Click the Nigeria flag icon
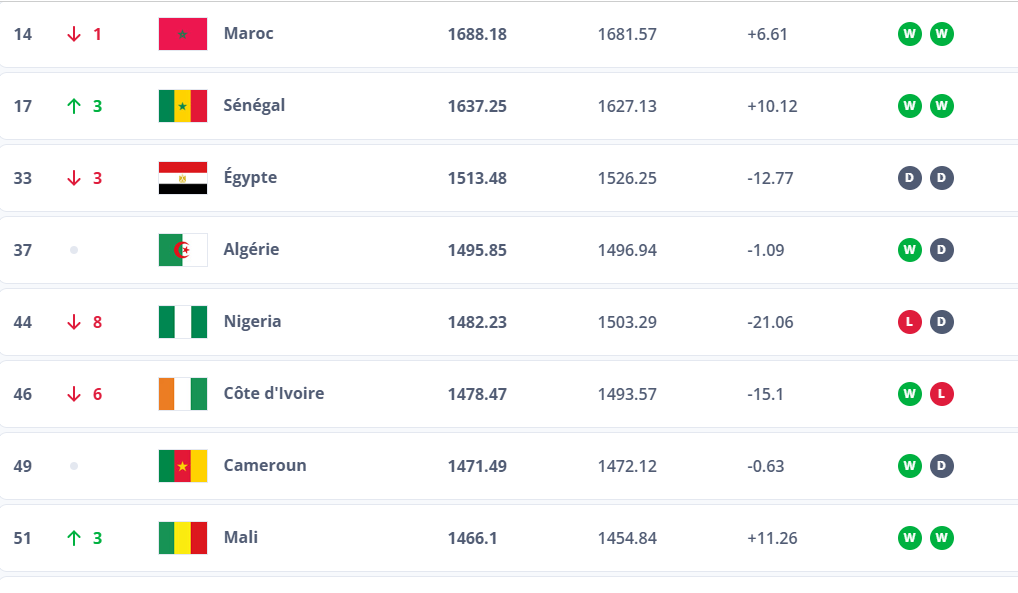This screenshot has height=593, width=1018. [183, 322]
